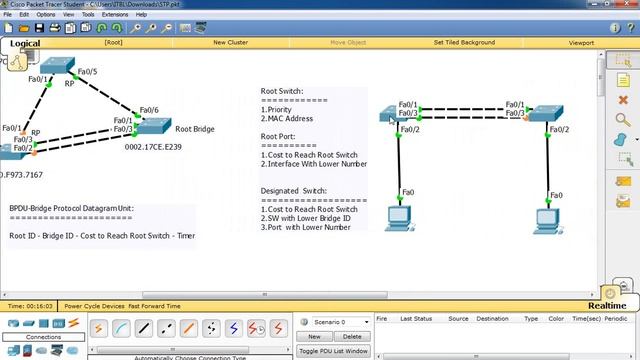Viewport: 640px width, 360px height.
Task: Click the Print icon
Action: [55, 28]
